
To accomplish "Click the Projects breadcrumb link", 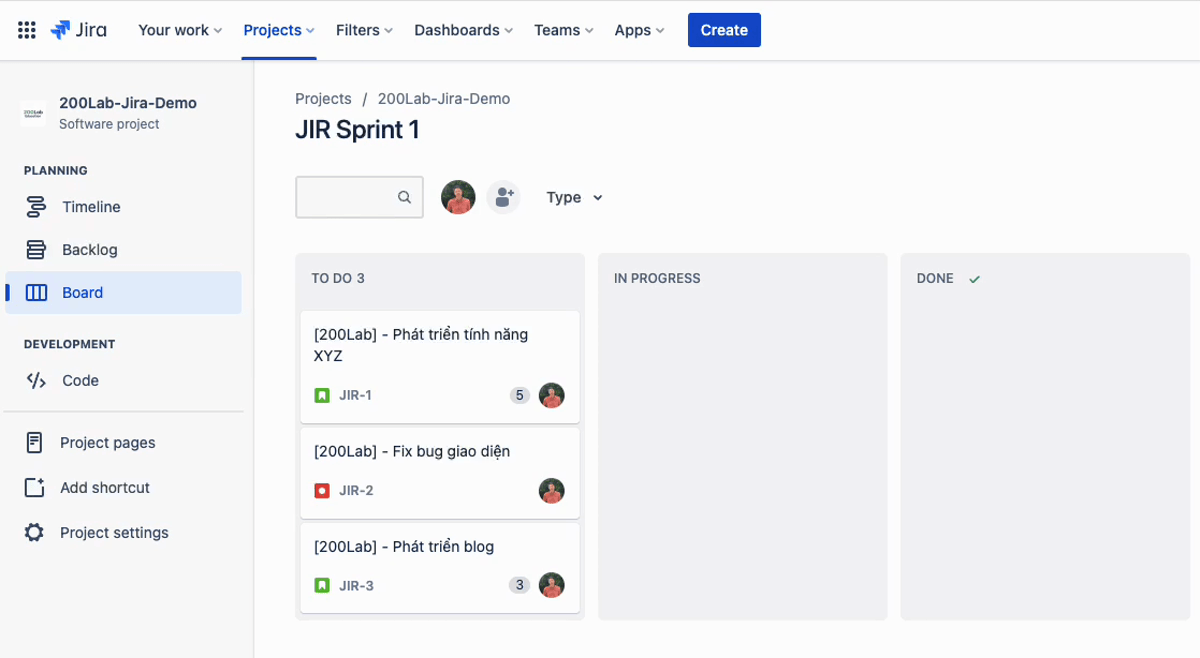I will [323, 99].
